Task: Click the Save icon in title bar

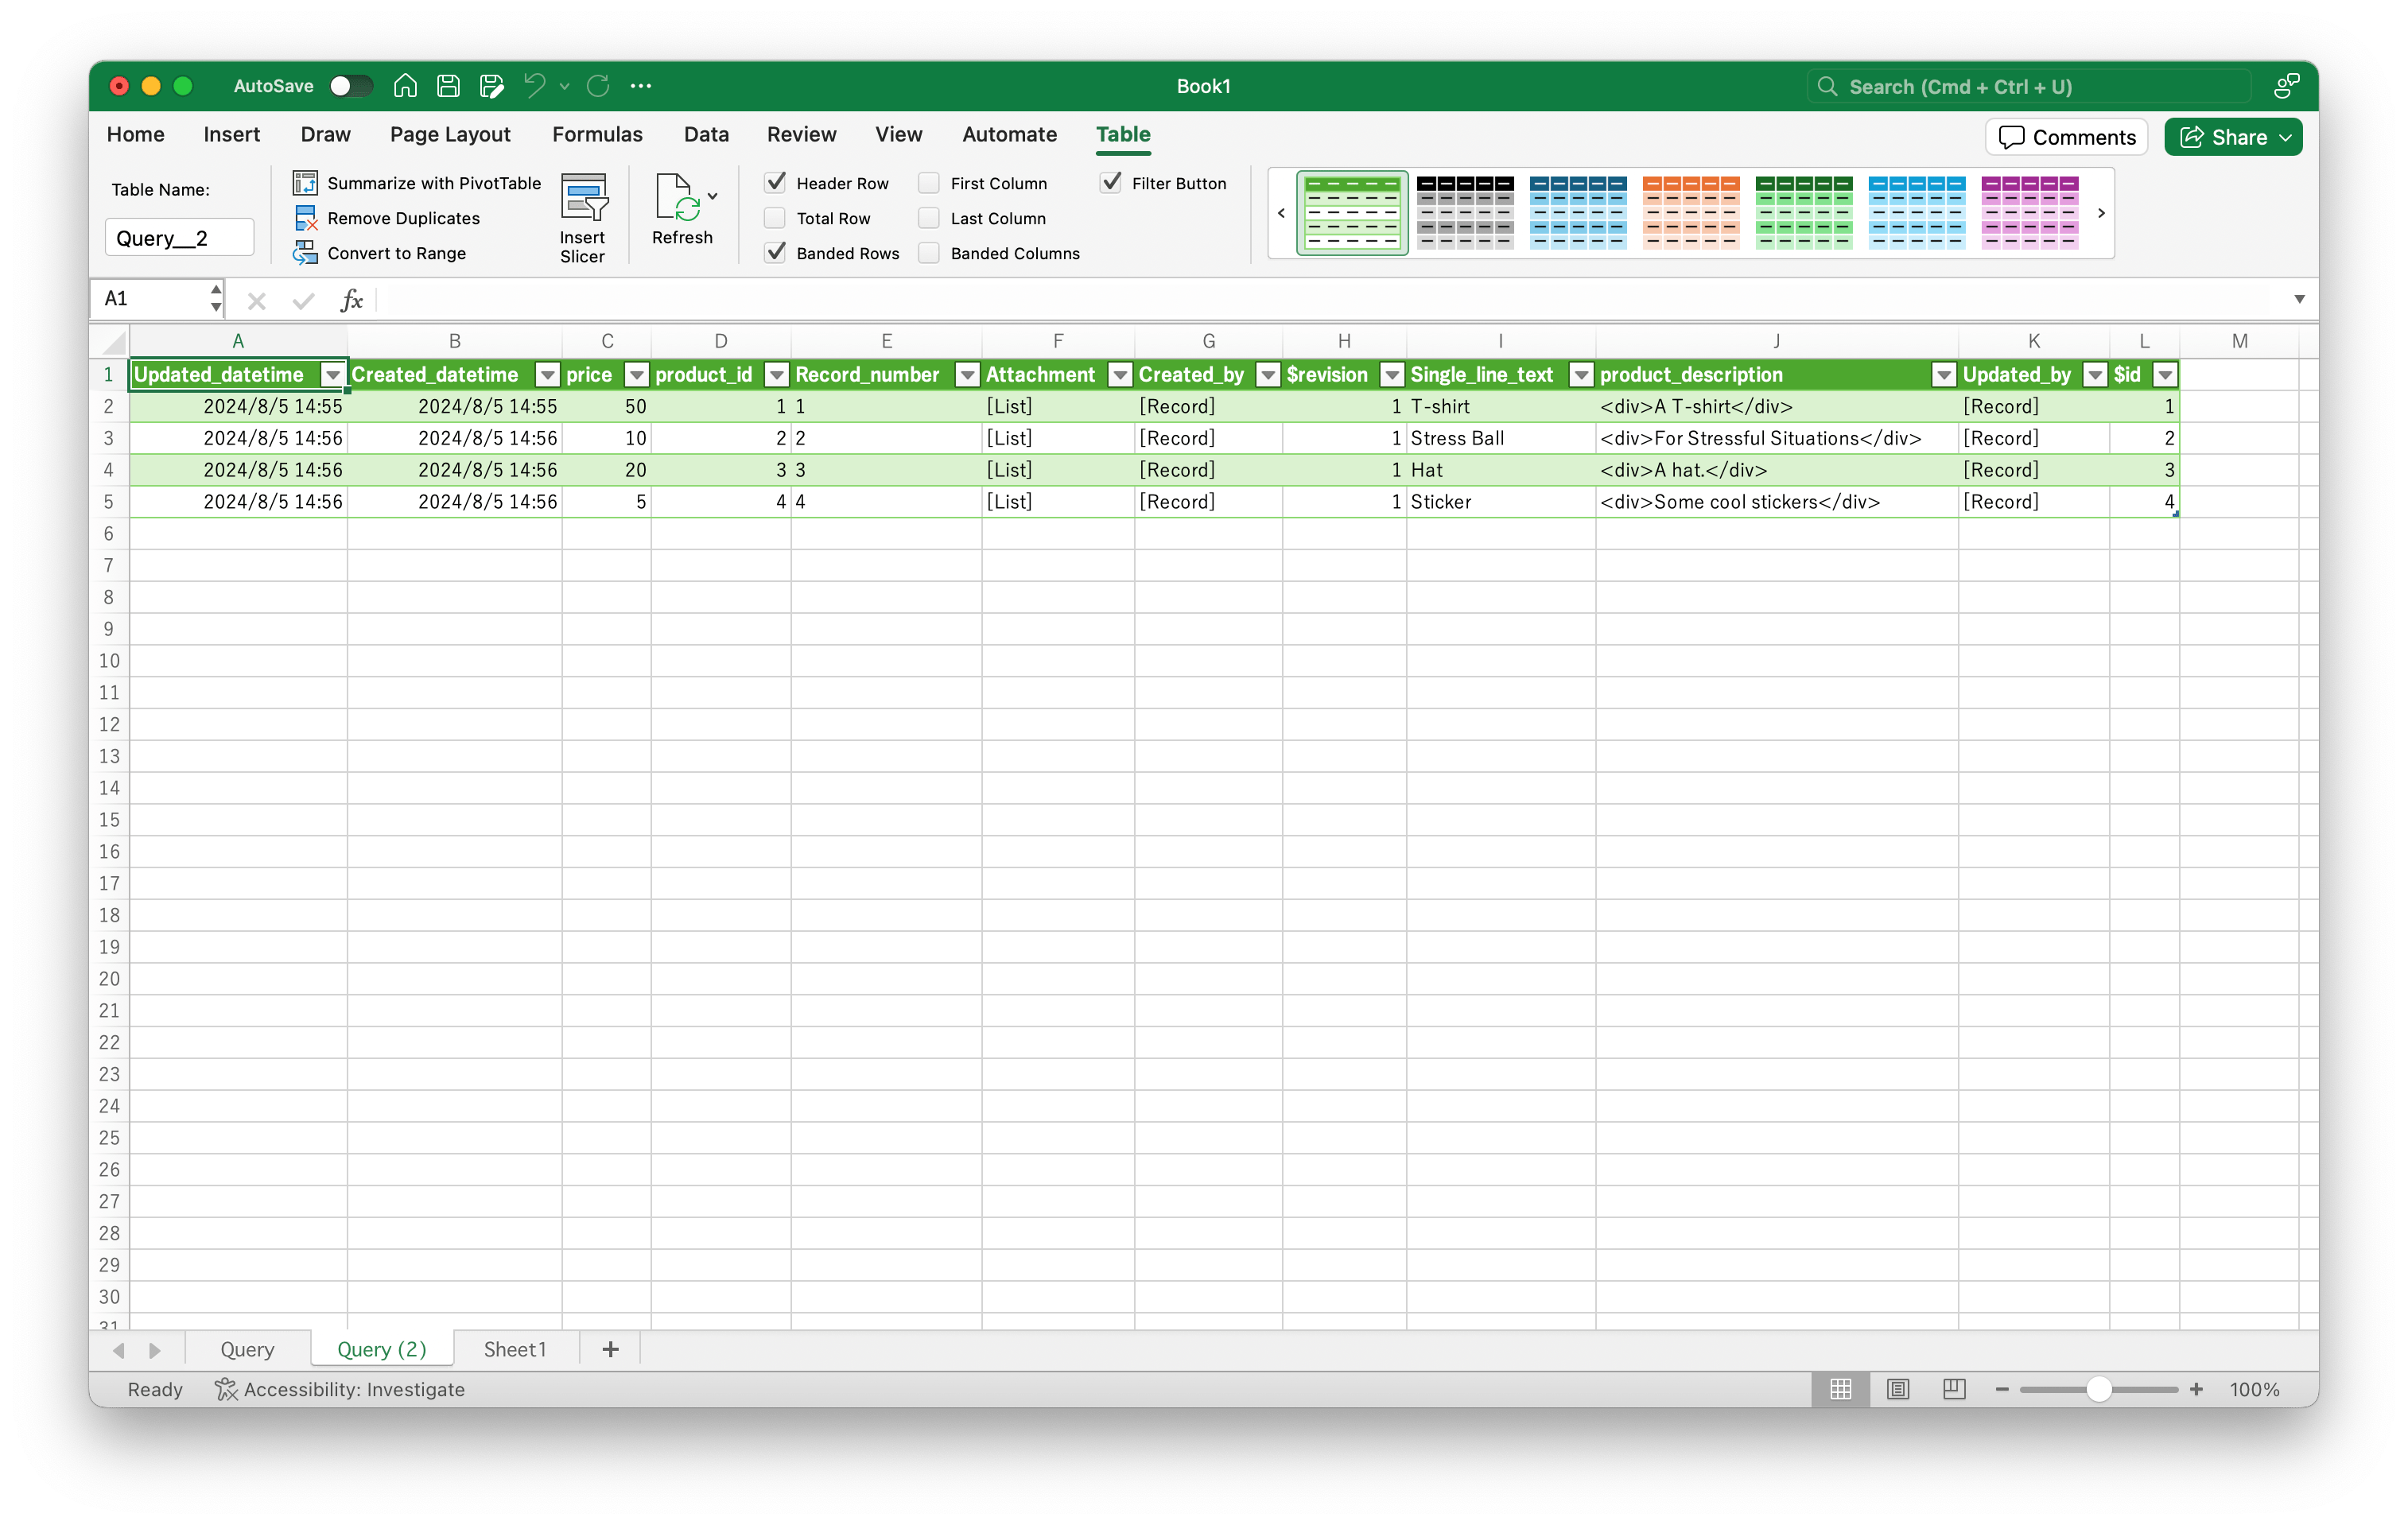Action: point(448,86)
